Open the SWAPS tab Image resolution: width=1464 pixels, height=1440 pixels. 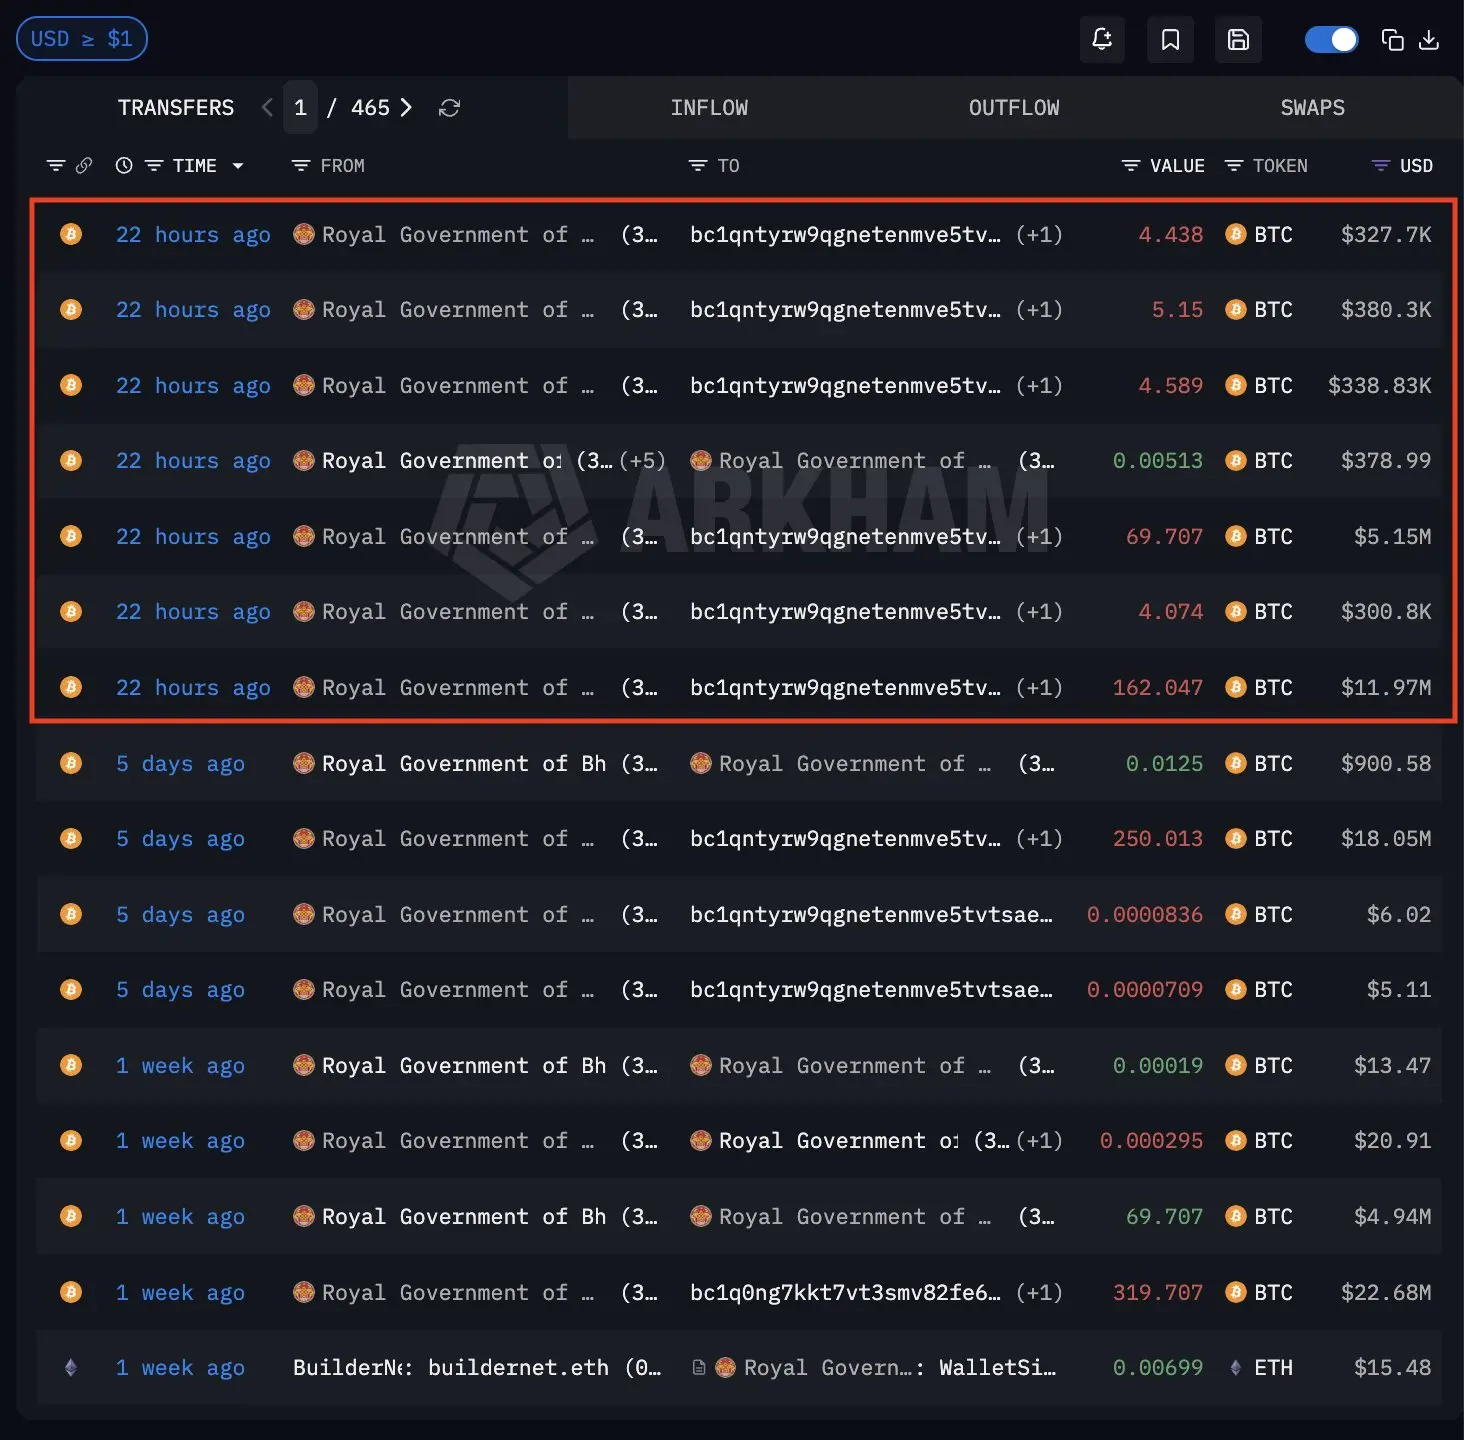(1312, 108)
